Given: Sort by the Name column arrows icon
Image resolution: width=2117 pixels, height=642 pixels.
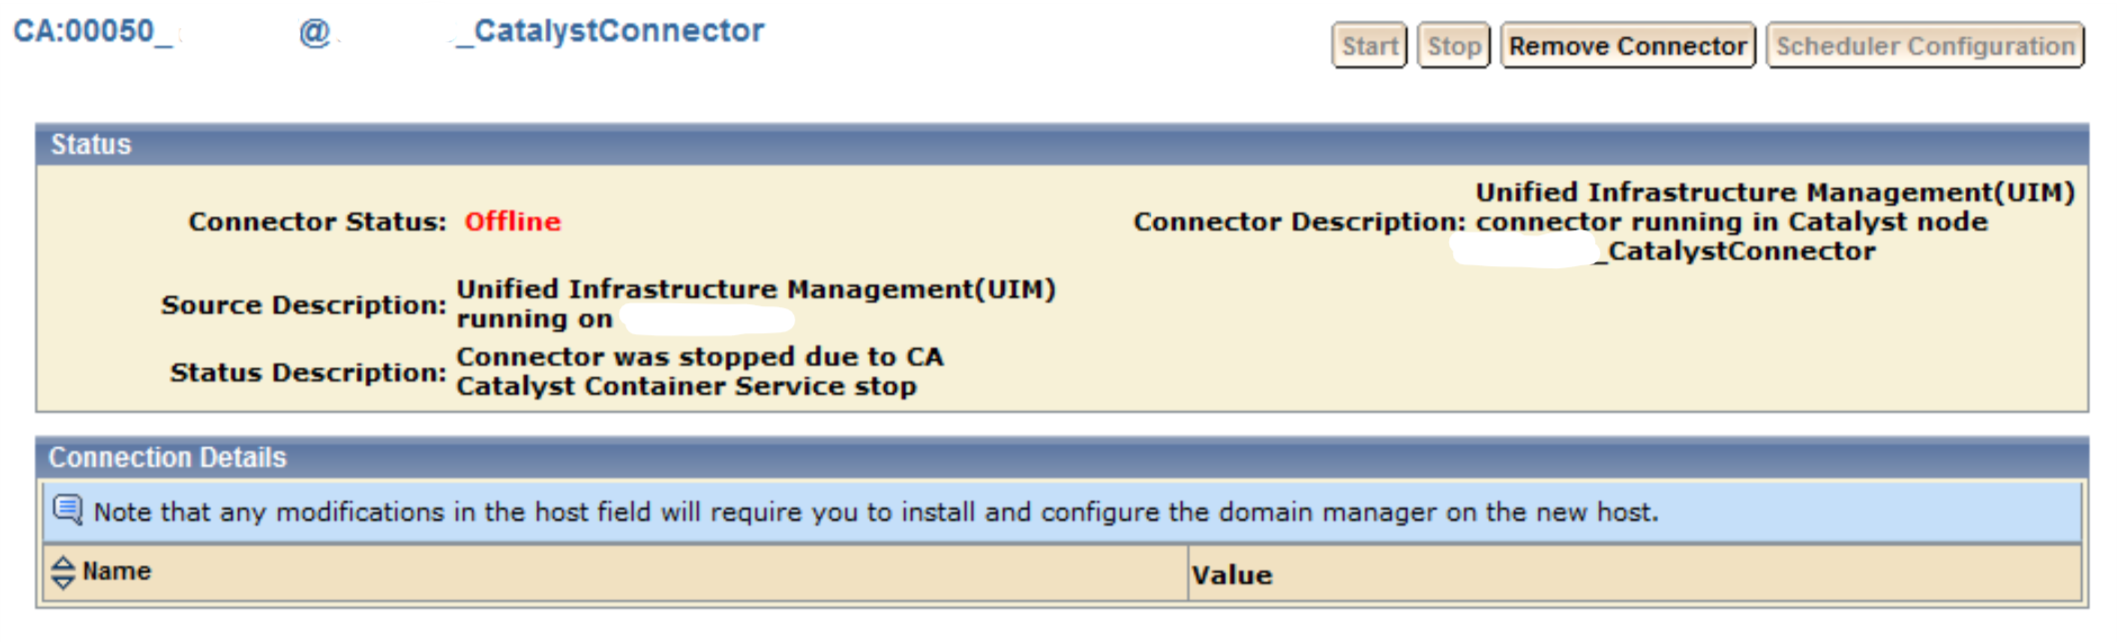Looking at the screenshot, I should pyautogui.click(x=63, y=572).
